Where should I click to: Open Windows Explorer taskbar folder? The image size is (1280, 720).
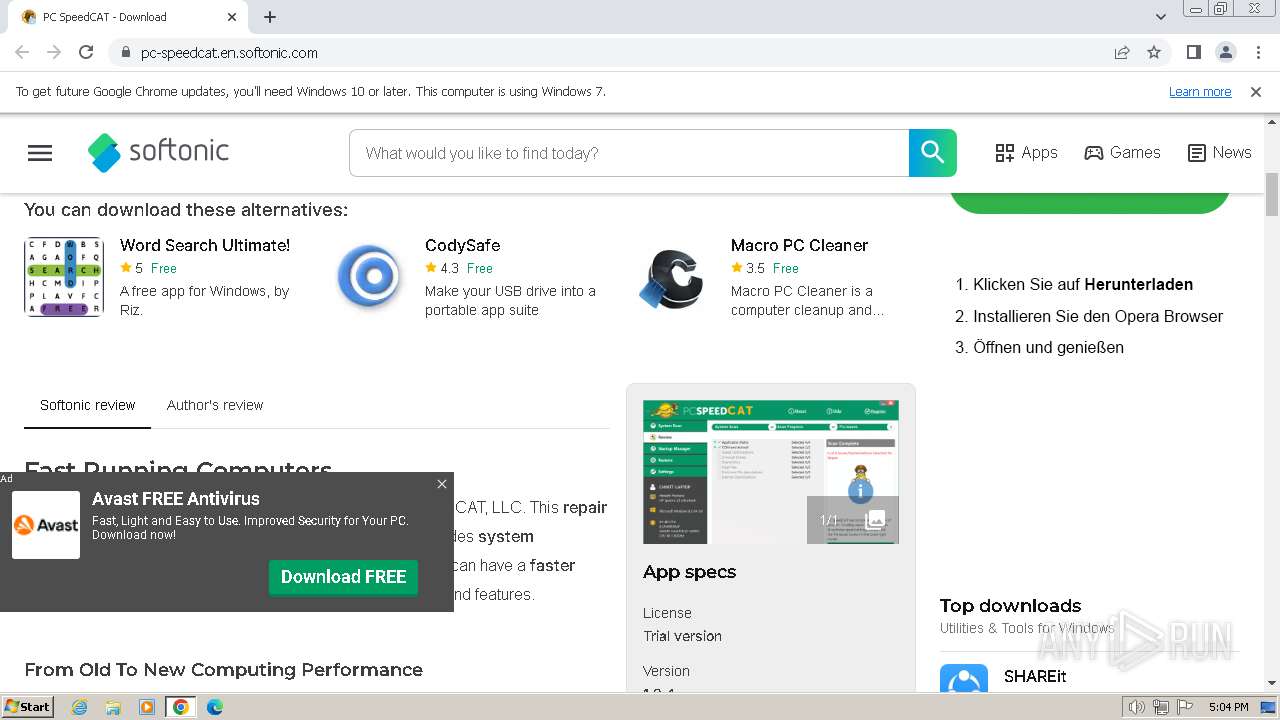coord(113,707)
